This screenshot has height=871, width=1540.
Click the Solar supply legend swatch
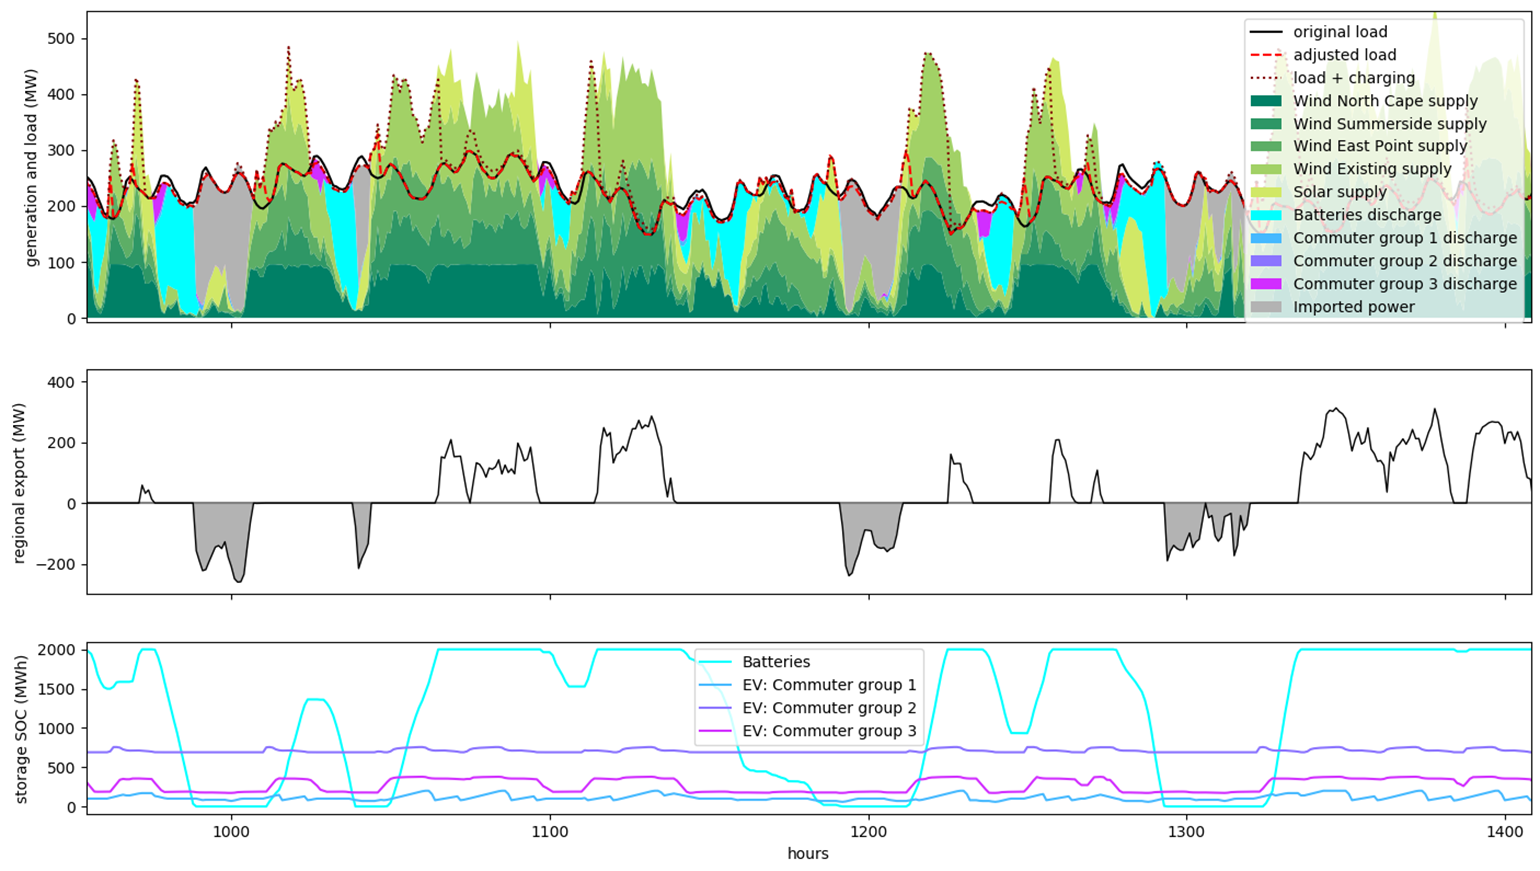(x=1266, y=192)
